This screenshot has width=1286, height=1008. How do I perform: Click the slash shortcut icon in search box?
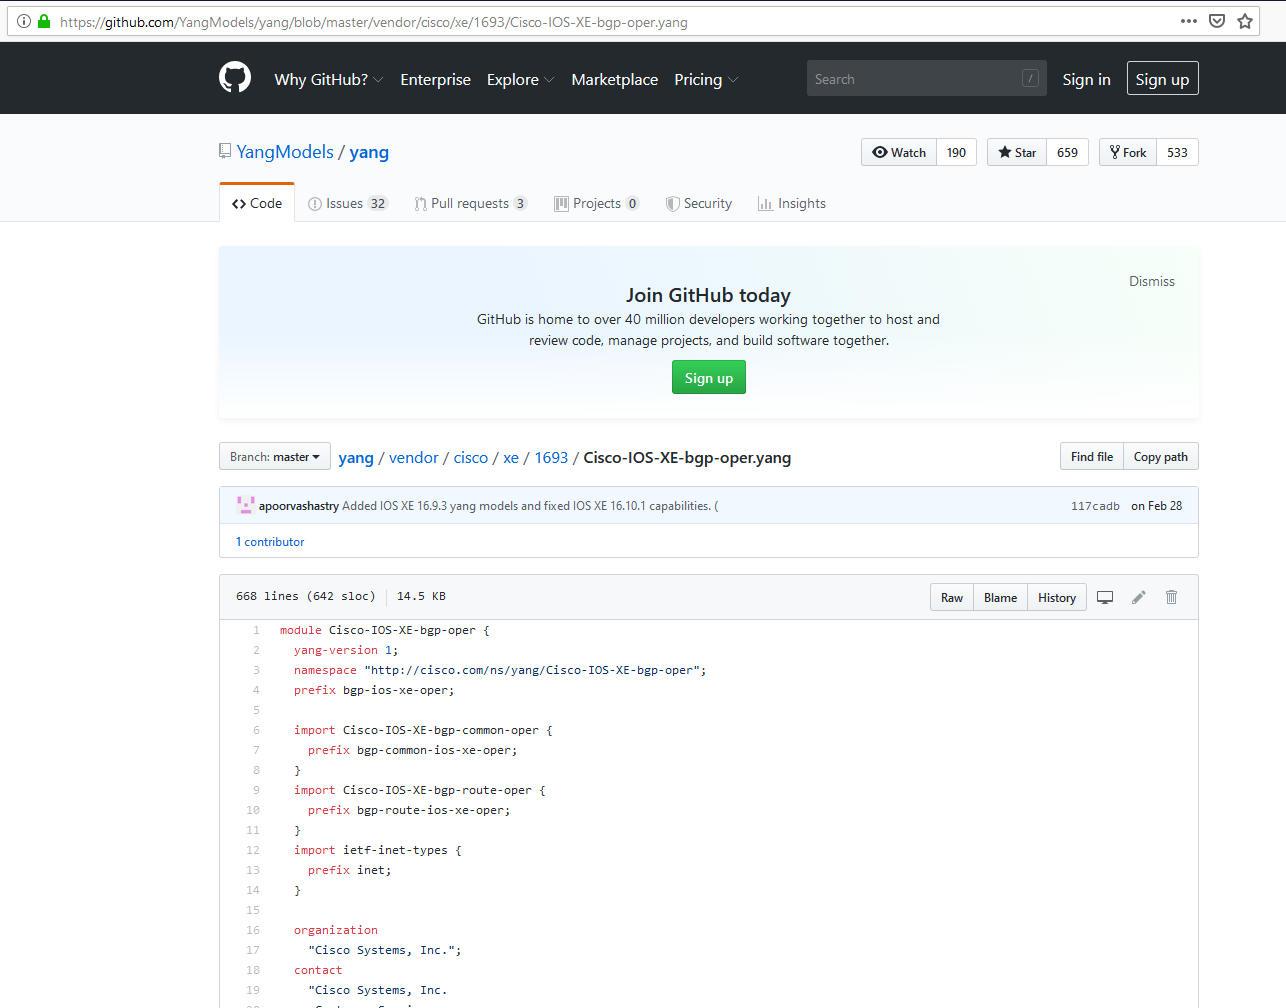coord(1030,78)
